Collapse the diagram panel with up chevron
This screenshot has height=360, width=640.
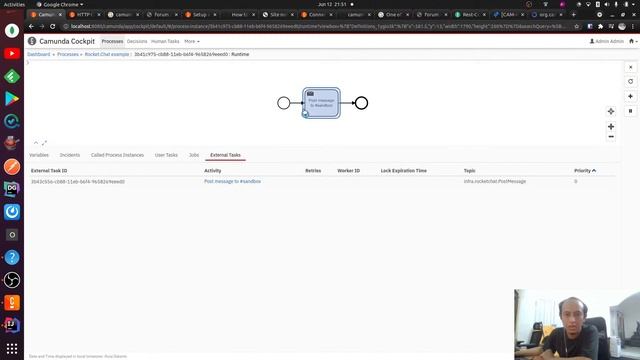[x=36, y=143]
